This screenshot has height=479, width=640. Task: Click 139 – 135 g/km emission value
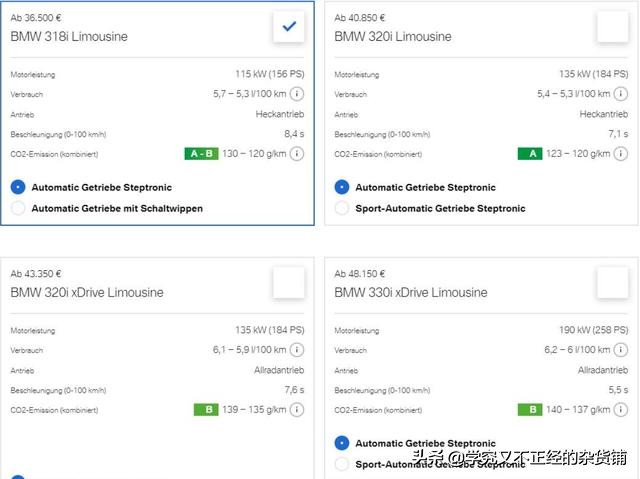(x=254, y=410)
